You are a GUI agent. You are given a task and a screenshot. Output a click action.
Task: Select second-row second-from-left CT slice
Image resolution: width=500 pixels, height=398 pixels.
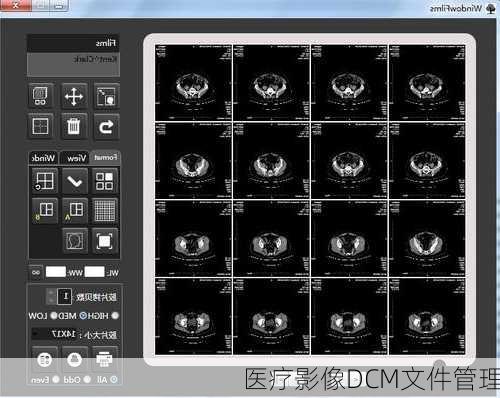point(272,161)
